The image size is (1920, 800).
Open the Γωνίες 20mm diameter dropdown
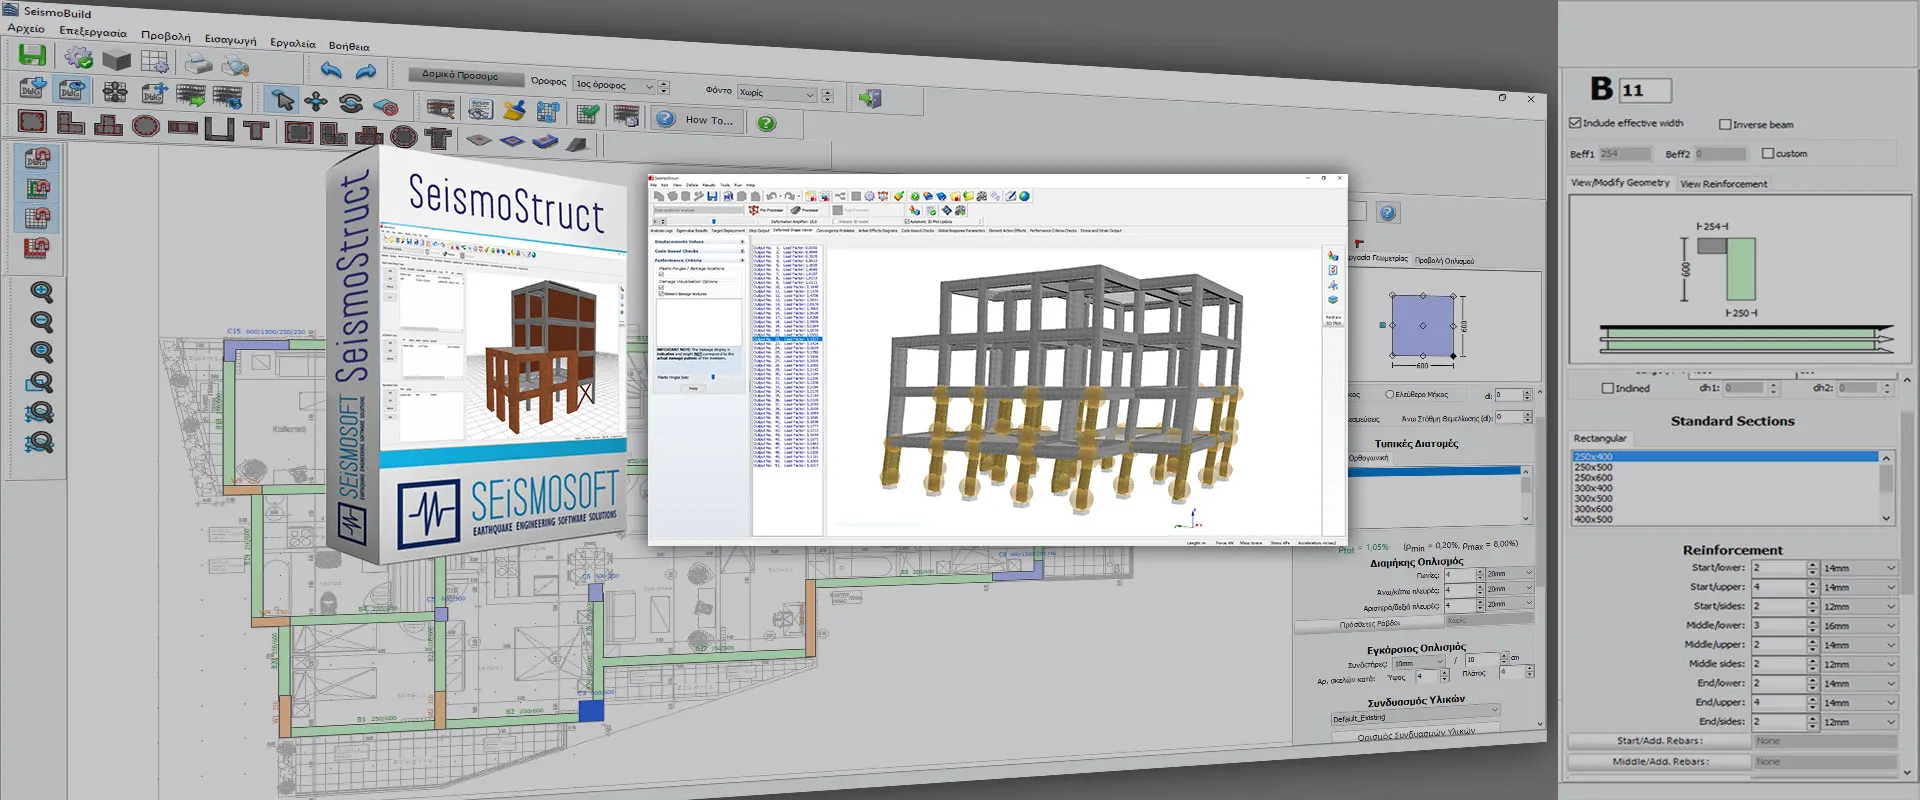(x=1508, y=573)
